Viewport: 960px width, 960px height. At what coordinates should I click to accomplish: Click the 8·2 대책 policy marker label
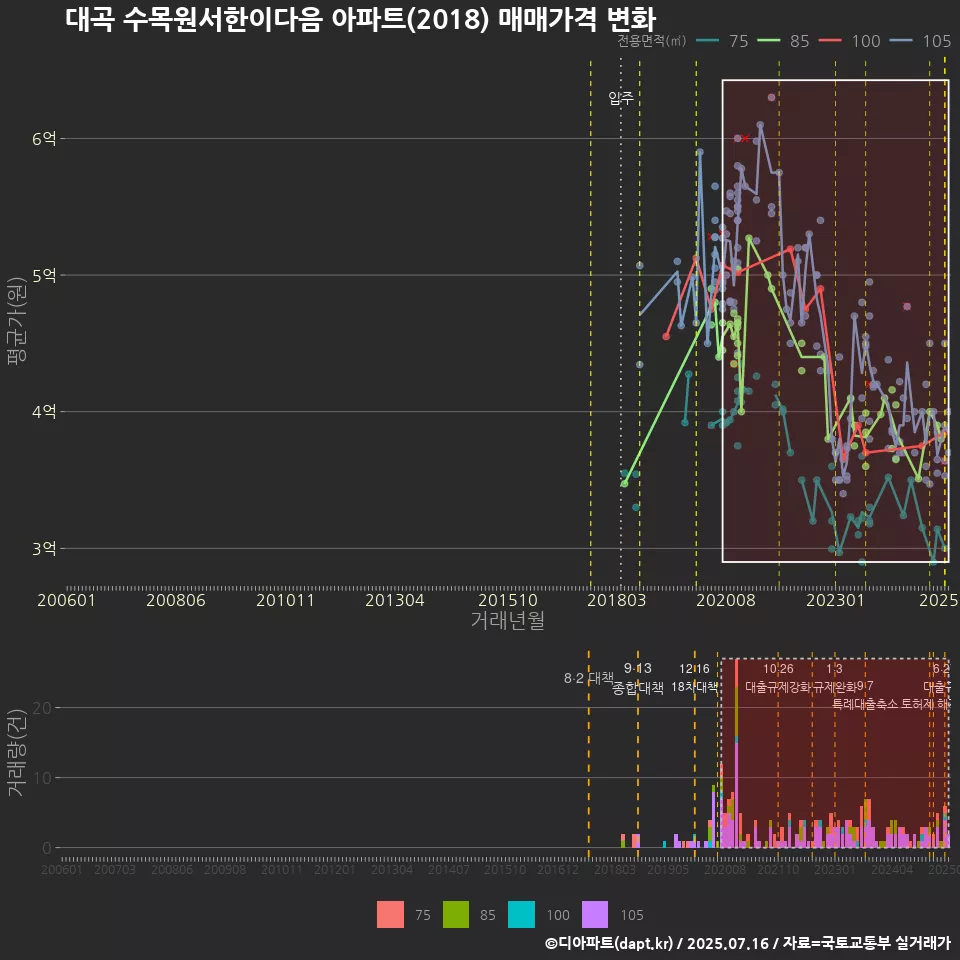pyautogui.click(x=589, y=678)
